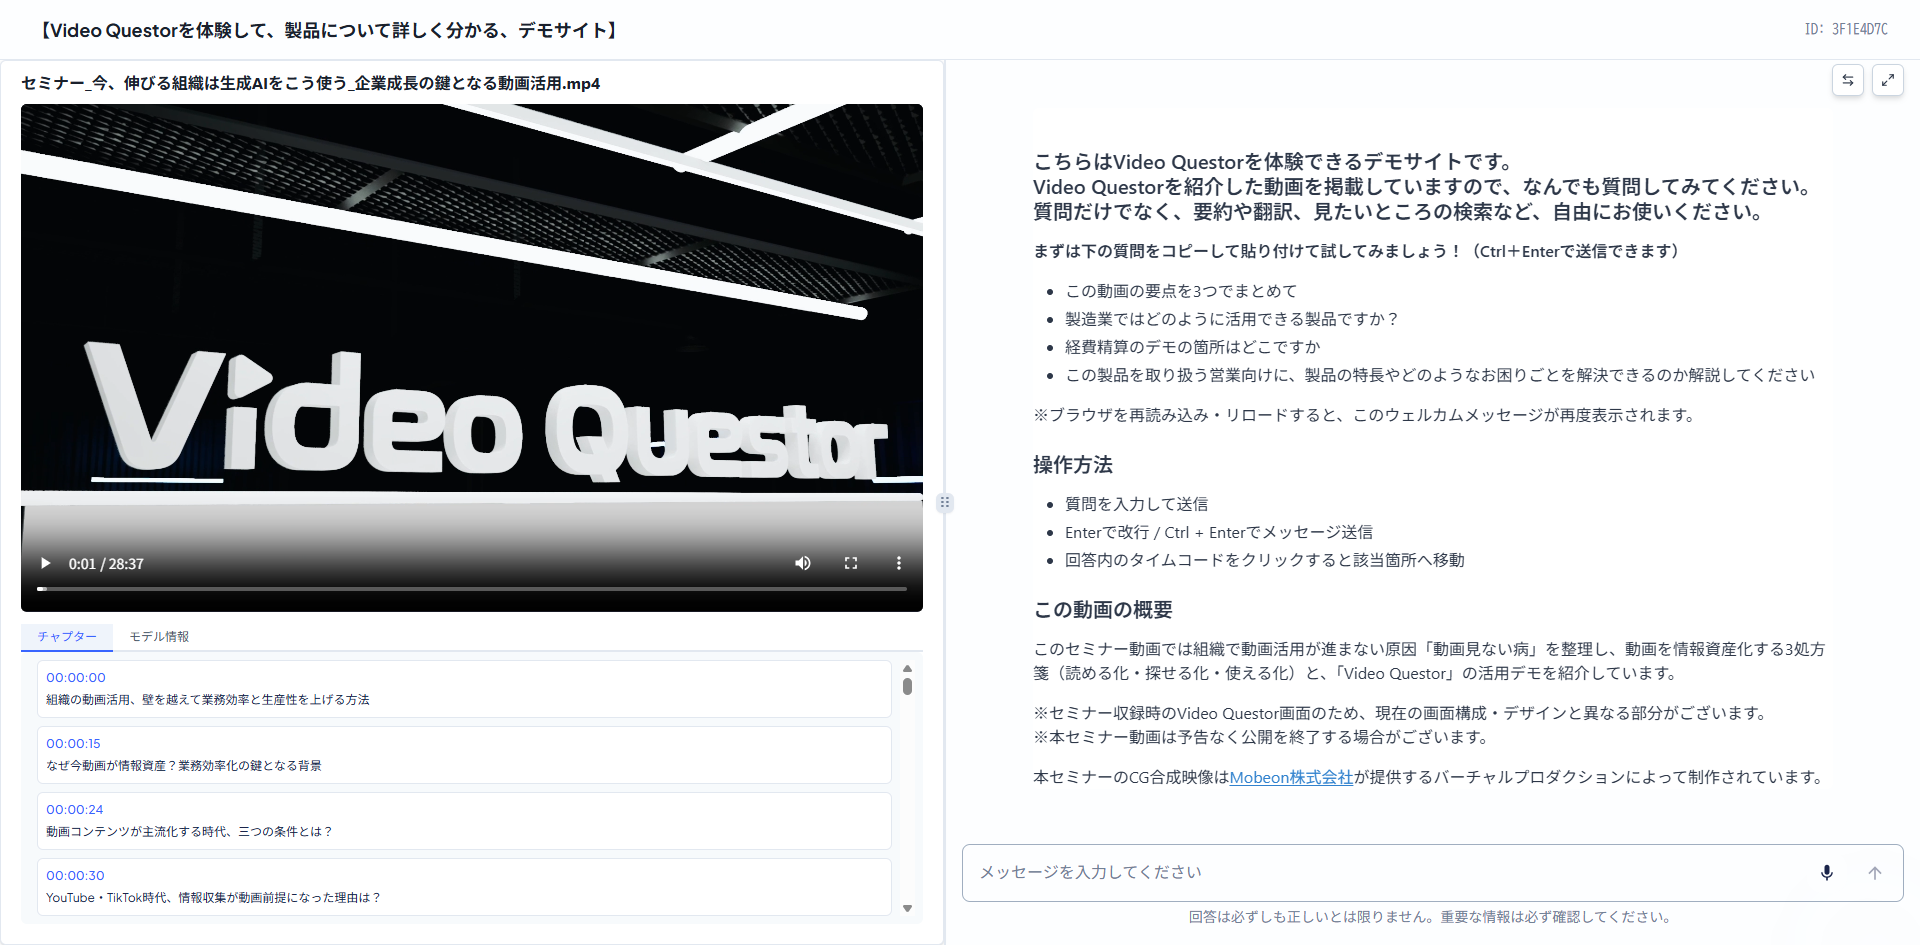The image size is (1920, 945).
Task: Click the chapter list scrollbar
Action: coord(908,686)
